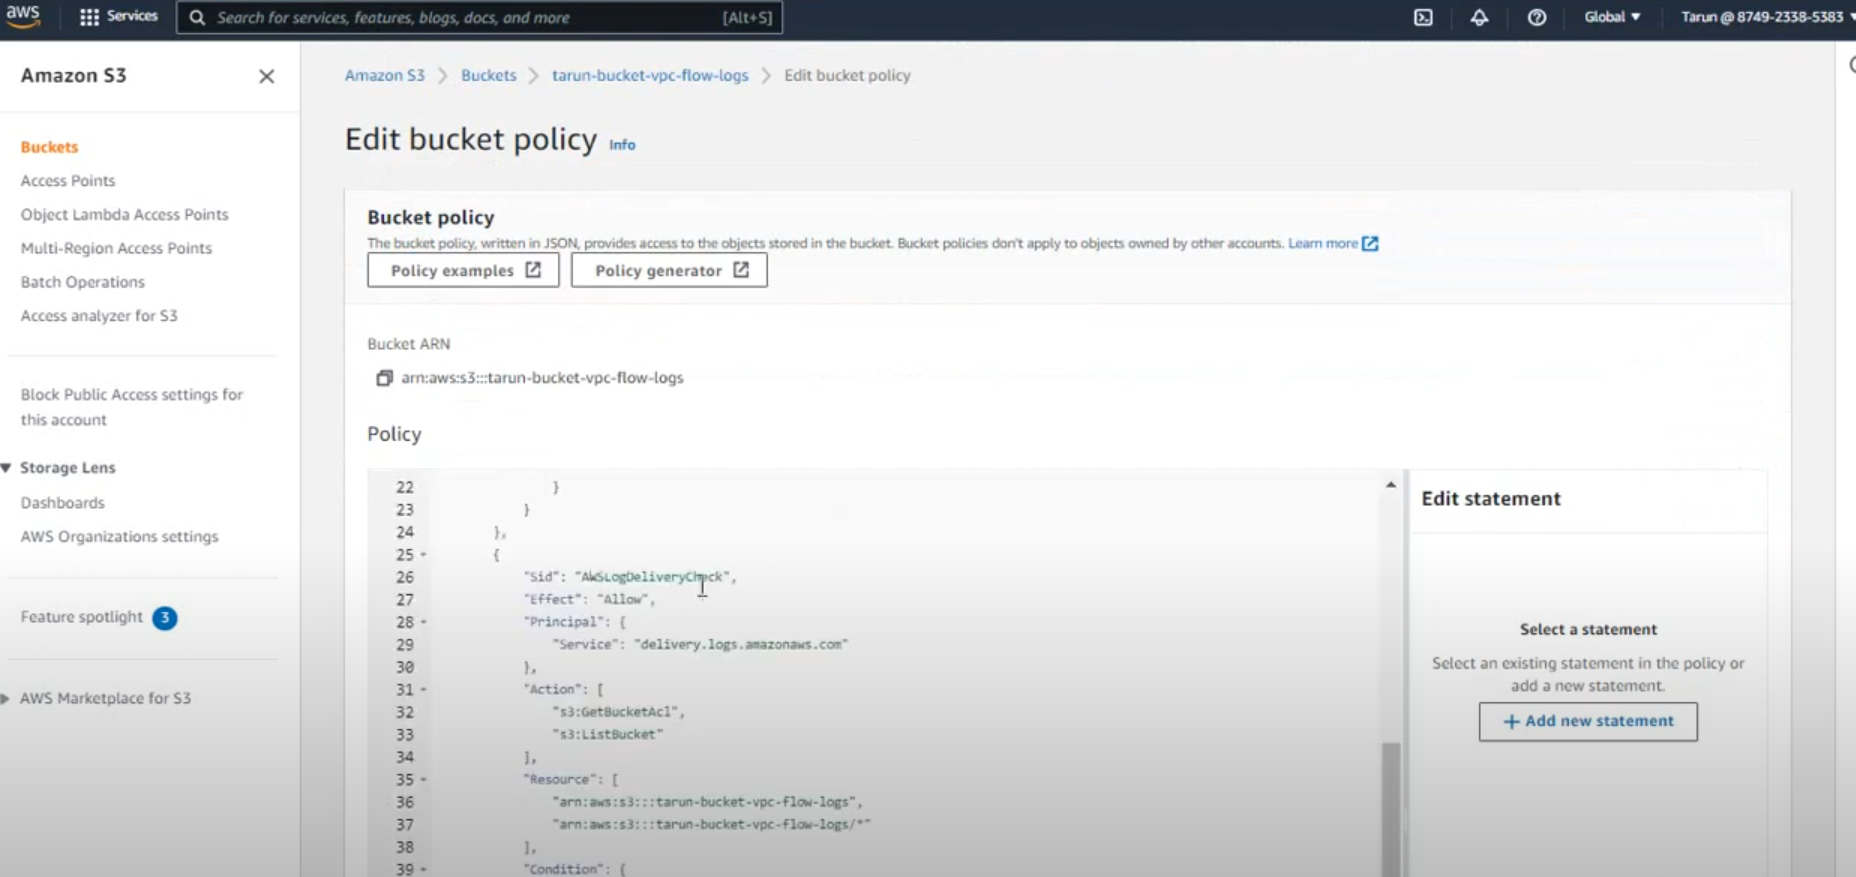Open the notifications bell
Screen dimensions: 1856x877
point(1479,17)
